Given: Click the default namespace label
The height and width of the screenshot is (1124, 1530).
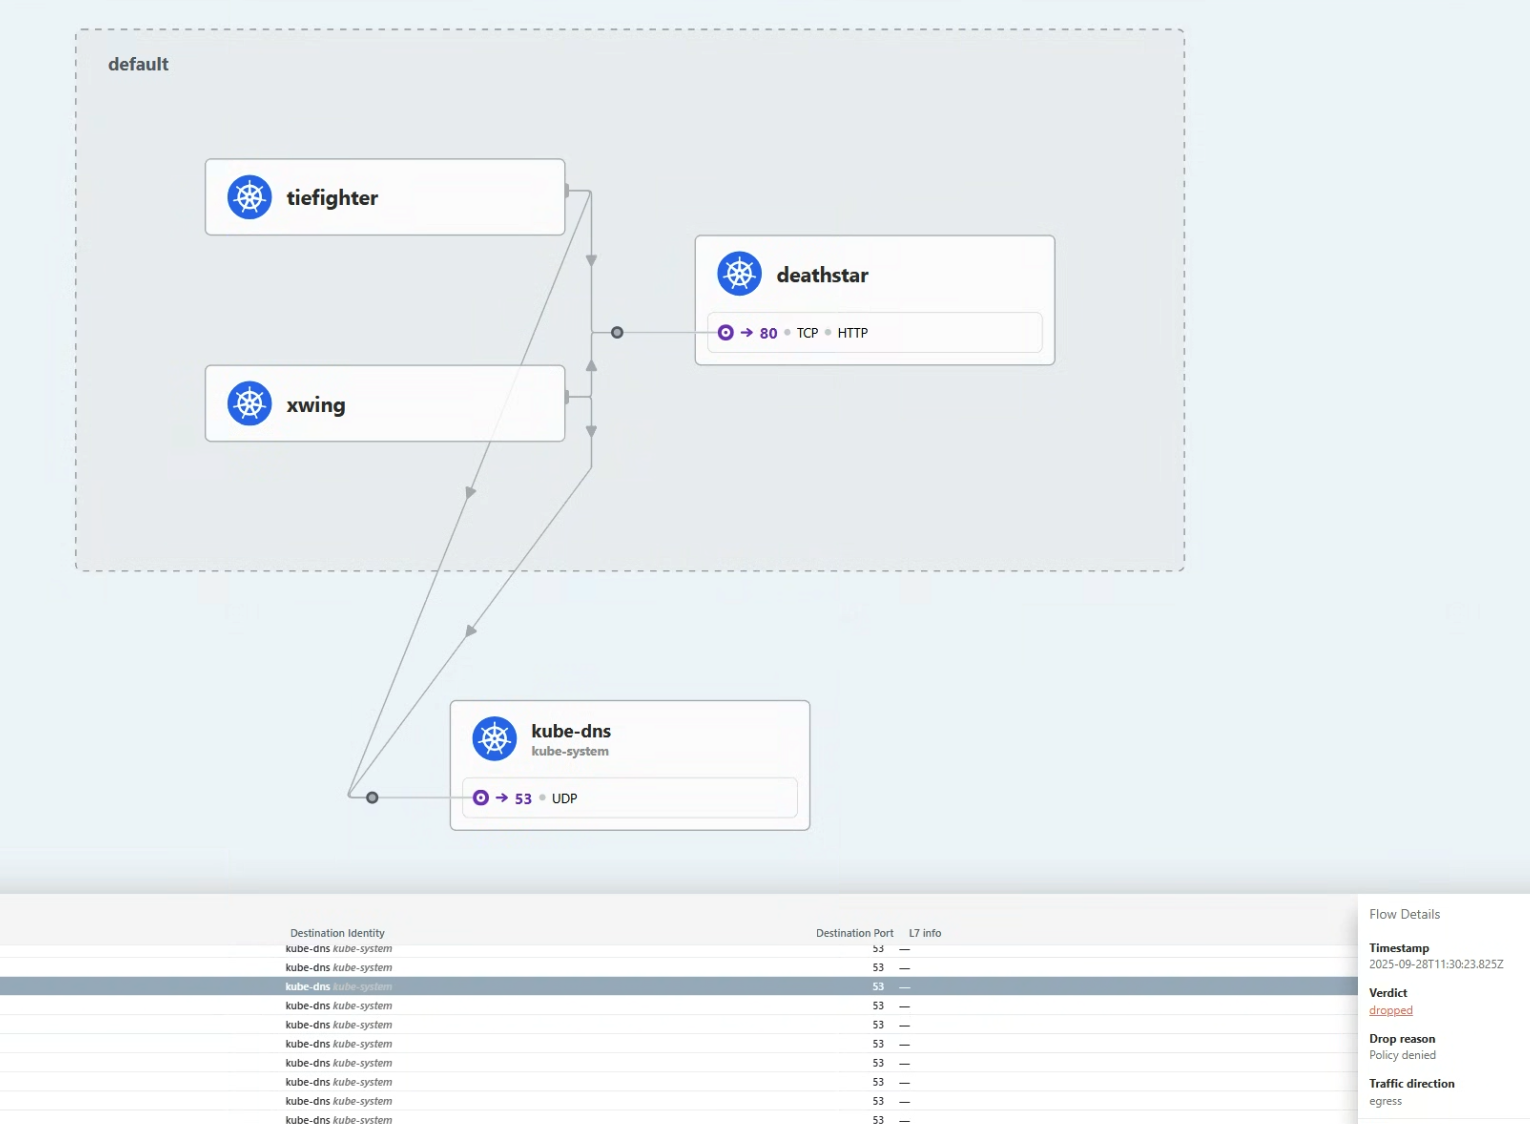Looking at the screenshot, I should pyautogui.click(x=138, y=64).
